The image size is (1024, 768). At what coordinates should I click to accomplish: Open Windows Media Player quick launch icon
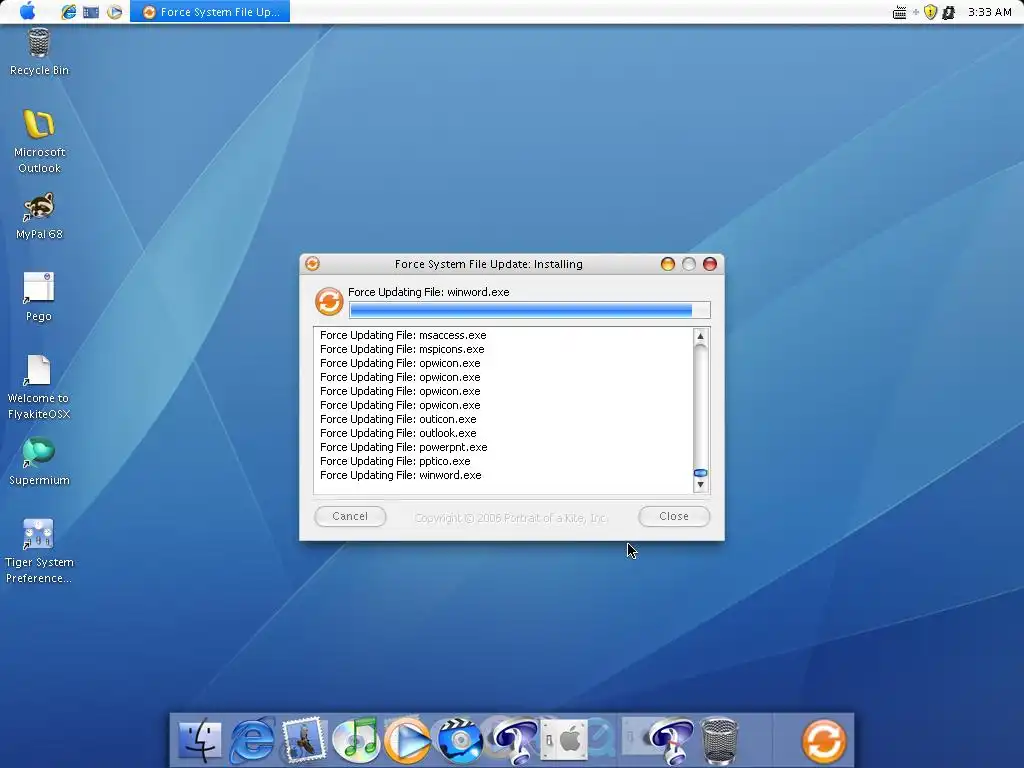coord(114,12)
